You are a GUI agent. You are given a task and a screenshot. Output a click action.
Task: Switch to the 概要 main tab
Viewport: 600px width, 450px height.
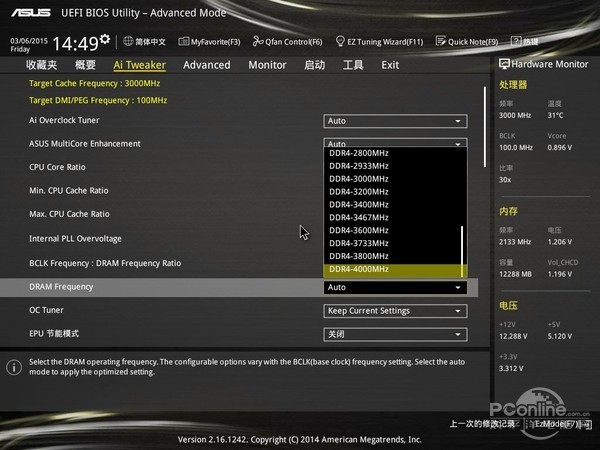(85, 65)
